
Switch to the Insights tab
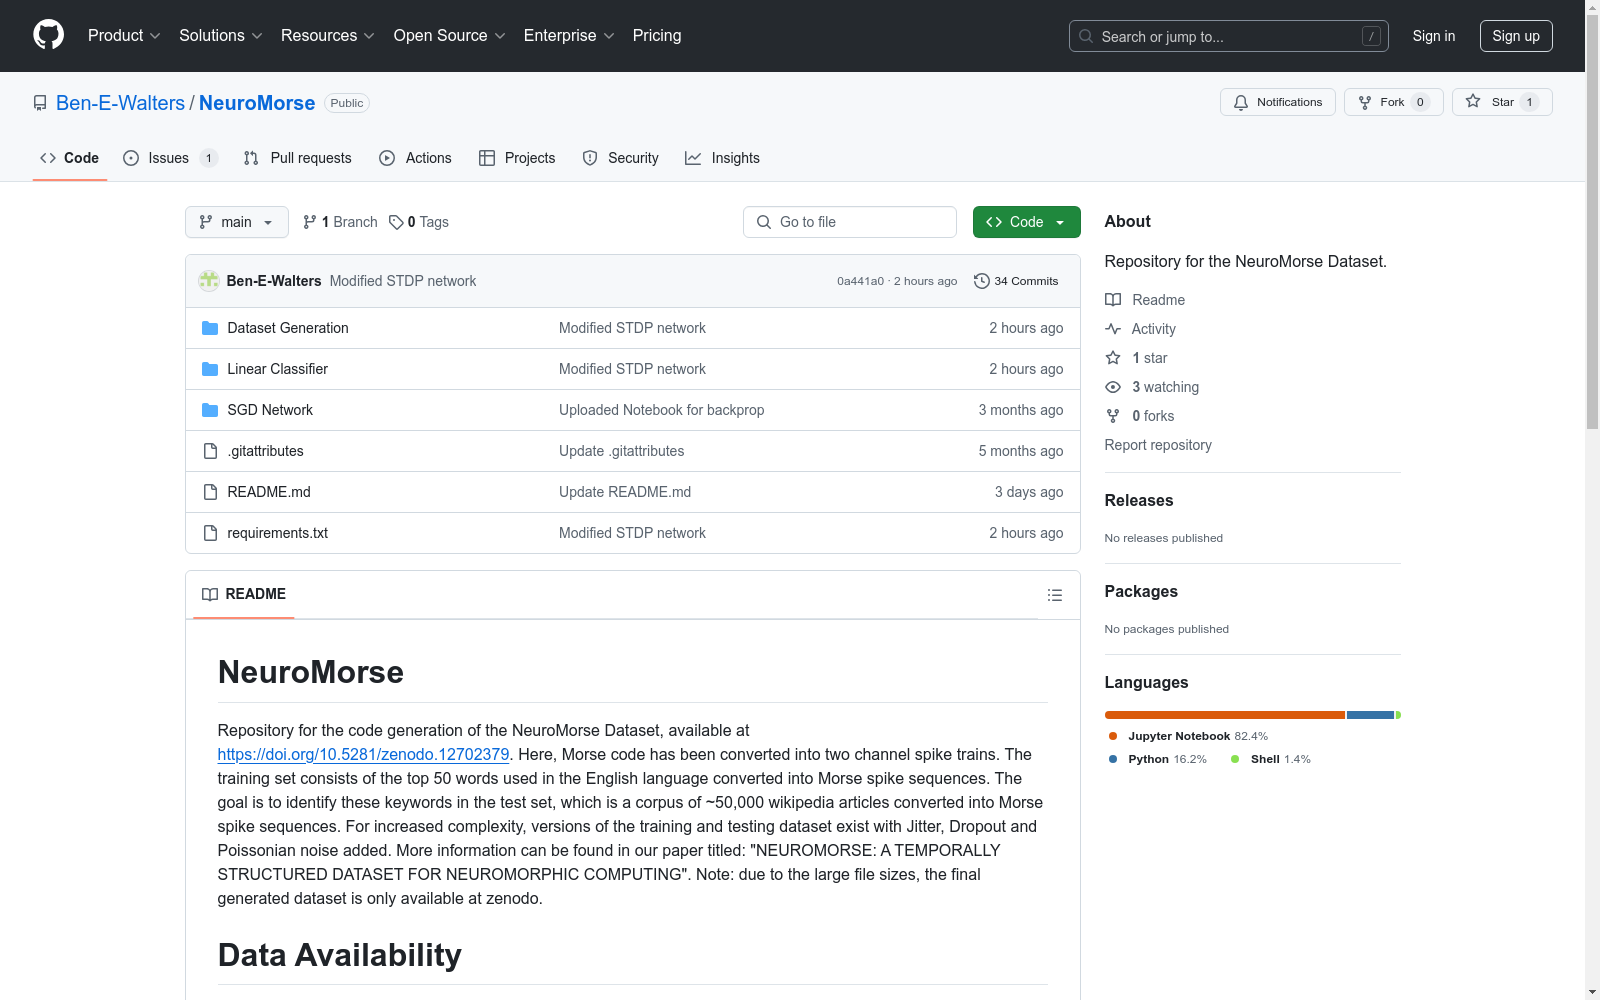pos(723,158)
